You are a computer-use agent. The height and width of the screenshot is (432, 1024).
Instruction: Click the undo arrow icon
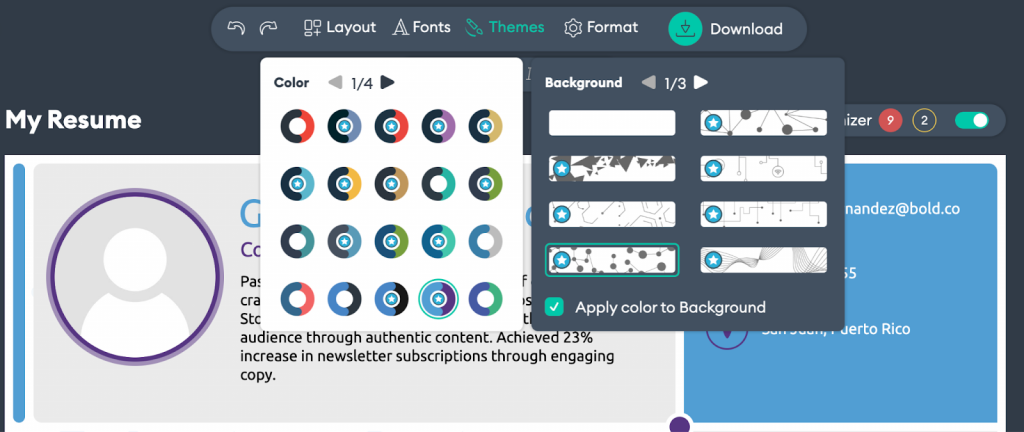[x=236, y=28]
